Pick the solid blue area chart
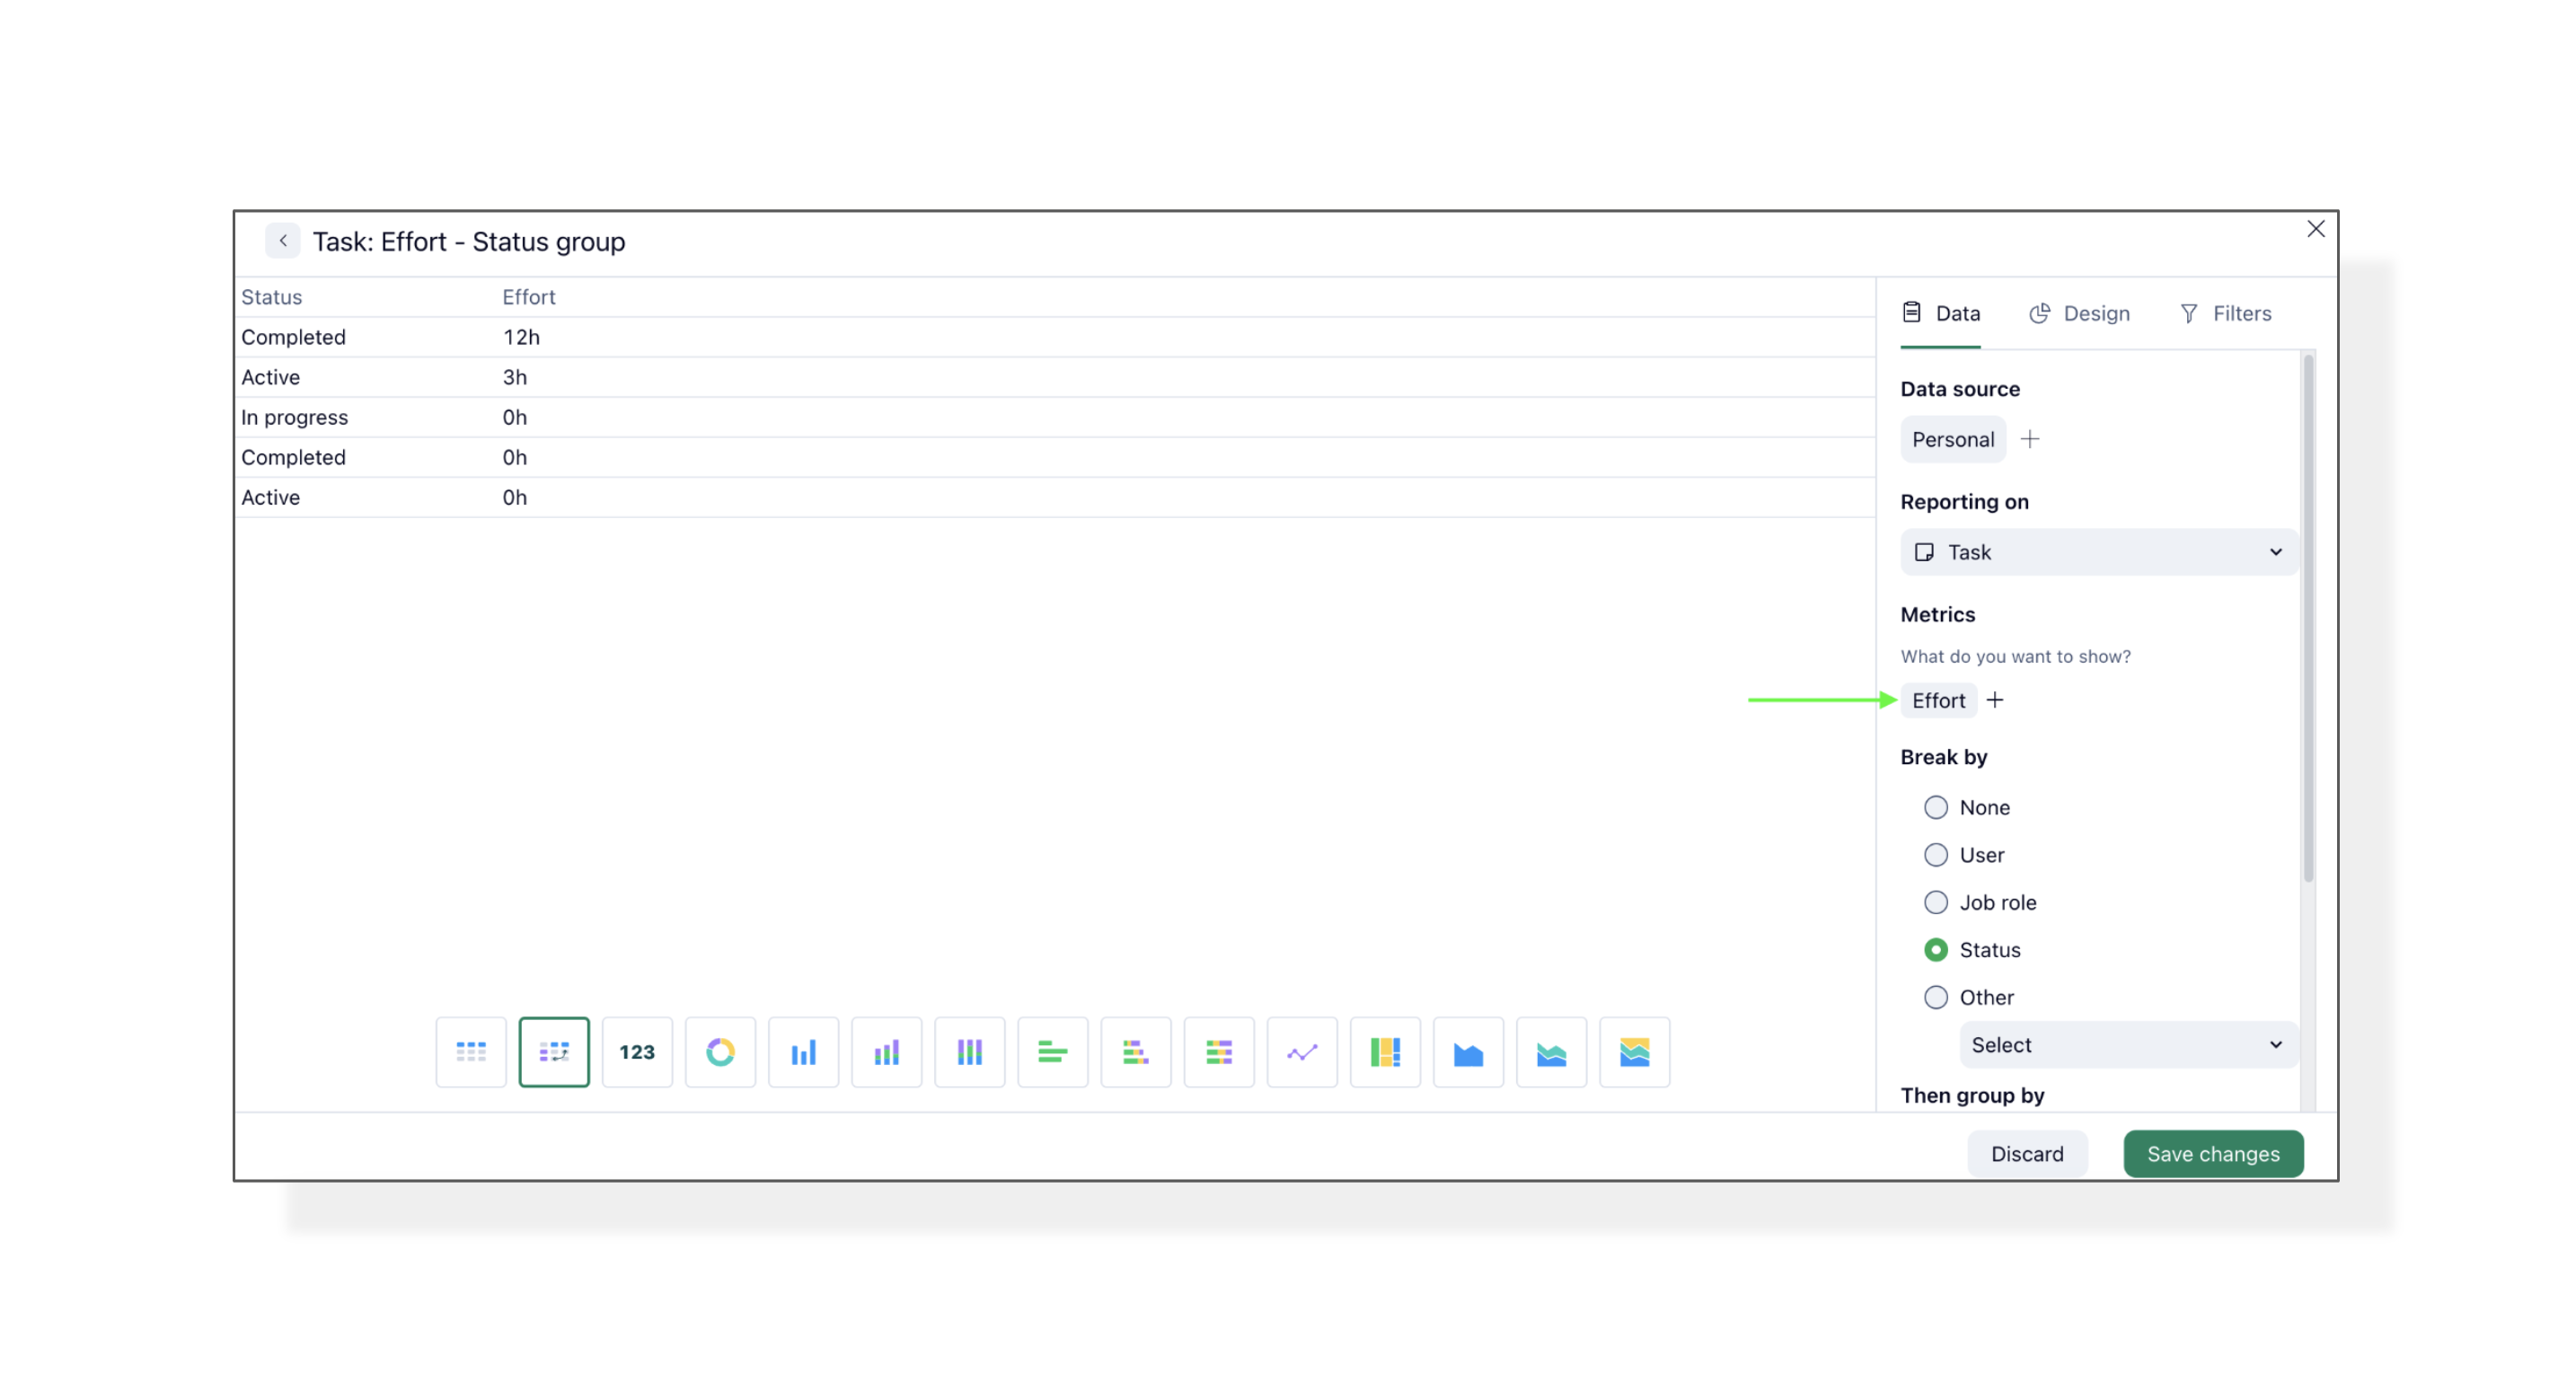Image resolution: width=2576 pixels, height=1390 pixels. tap(1467, 1051)
